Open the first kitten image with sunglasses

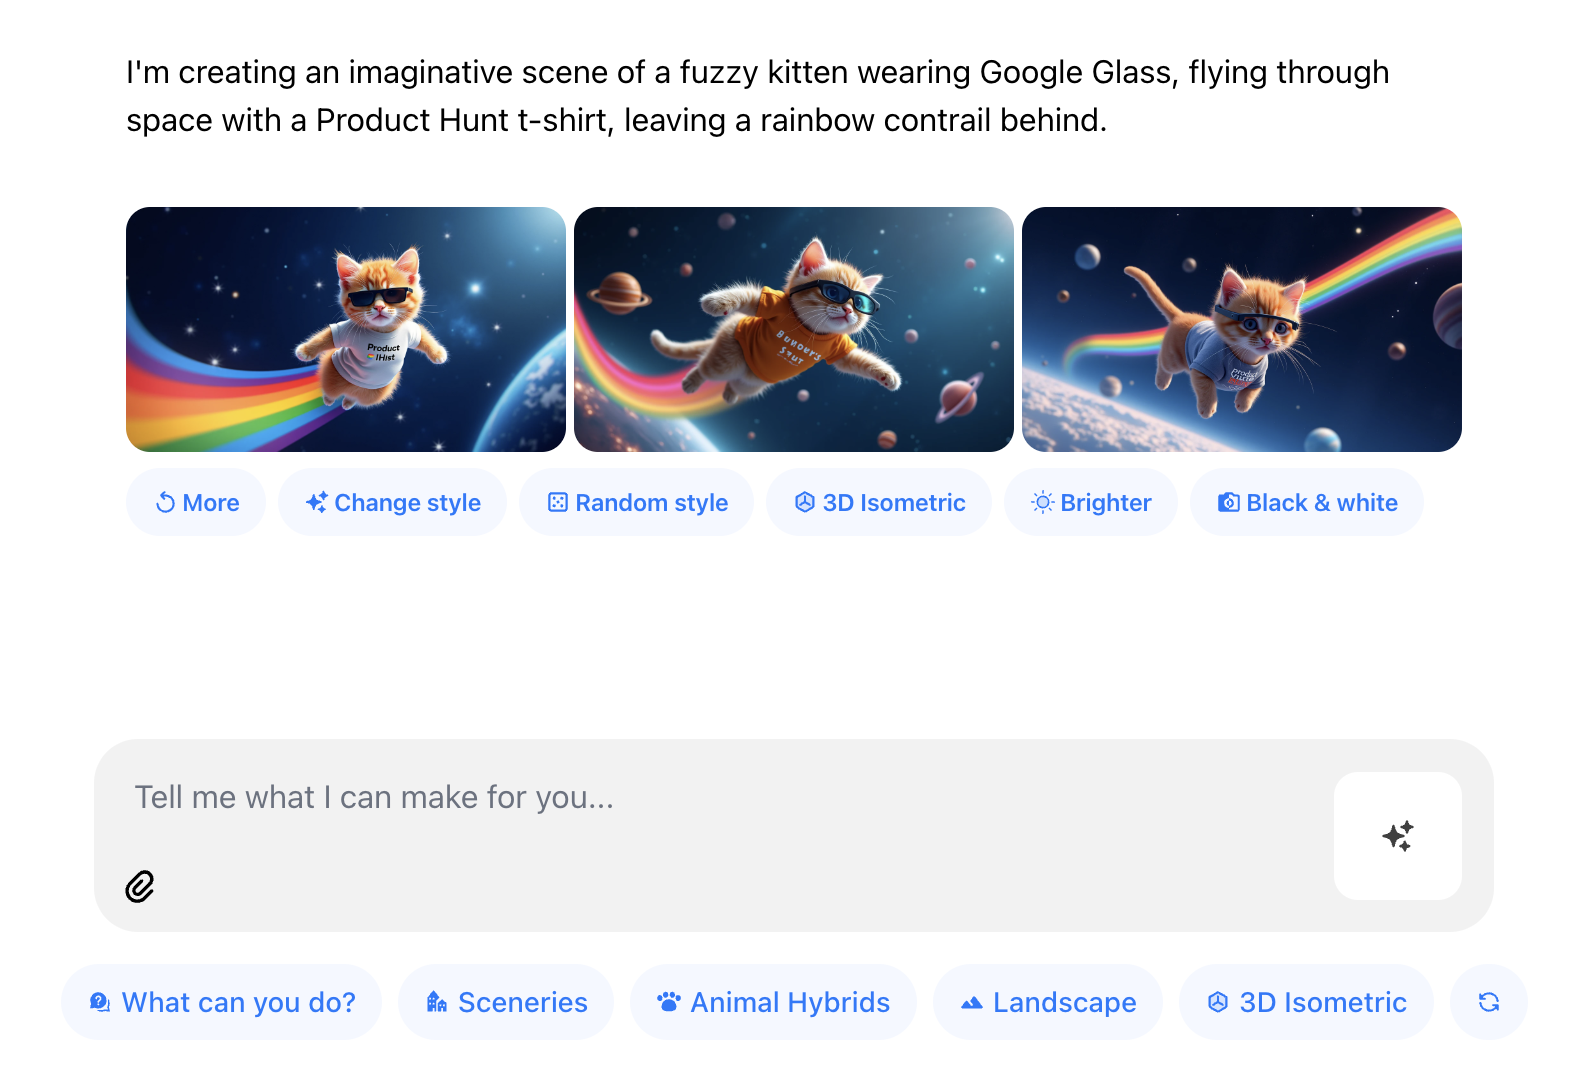click(x=346, y=329)
